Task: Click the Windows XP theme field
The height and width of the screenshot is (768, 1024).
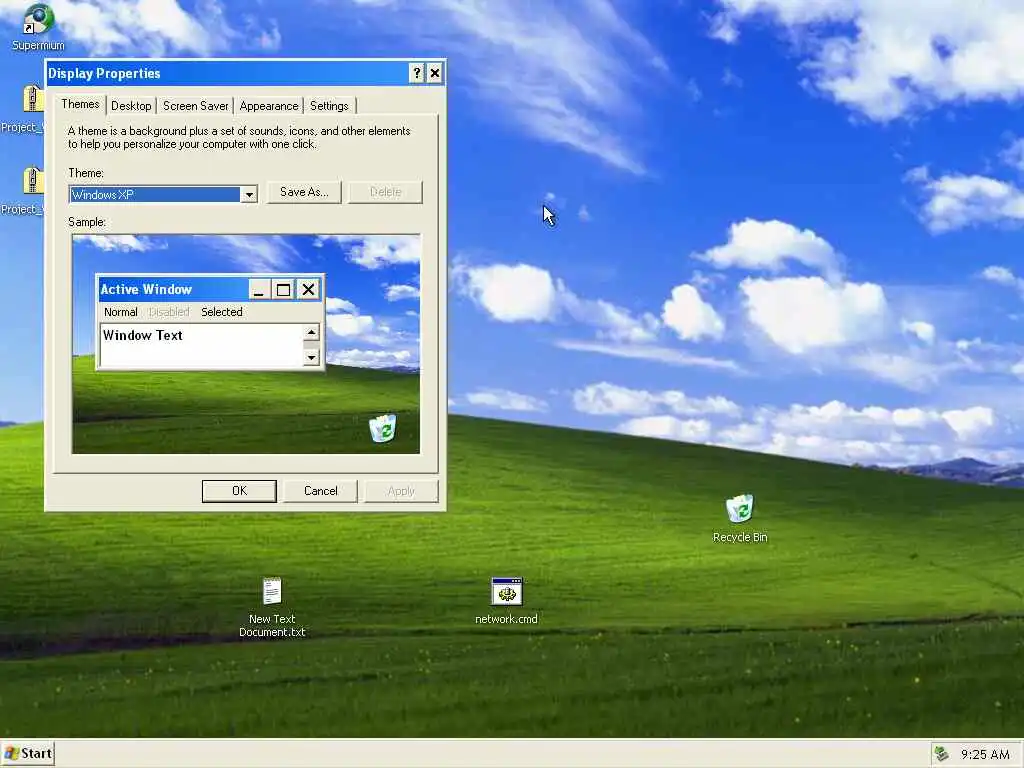Action: tap(155, 195)
